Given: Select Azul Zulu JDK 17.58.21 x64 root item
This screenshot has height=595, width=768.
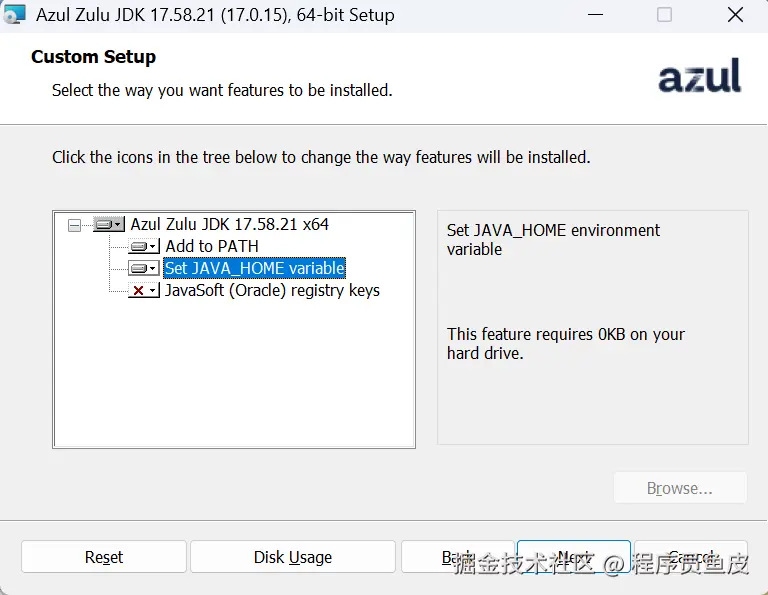Looking at the screenshot, I should [229, 224].
